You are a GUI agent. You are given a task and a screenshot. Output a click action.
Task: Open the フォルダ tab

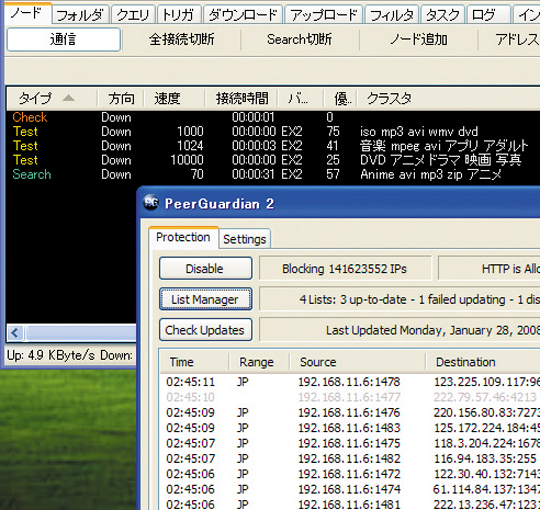[80, 15]
